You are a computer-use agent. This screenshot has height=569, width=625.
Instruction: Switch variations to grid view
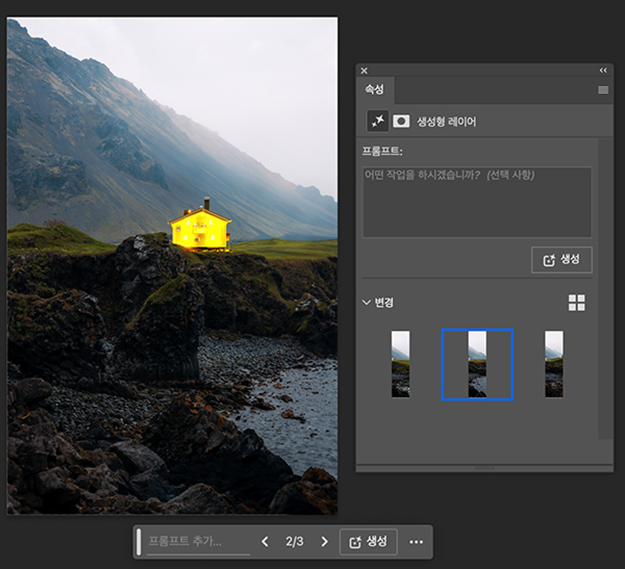coord(576,303)
